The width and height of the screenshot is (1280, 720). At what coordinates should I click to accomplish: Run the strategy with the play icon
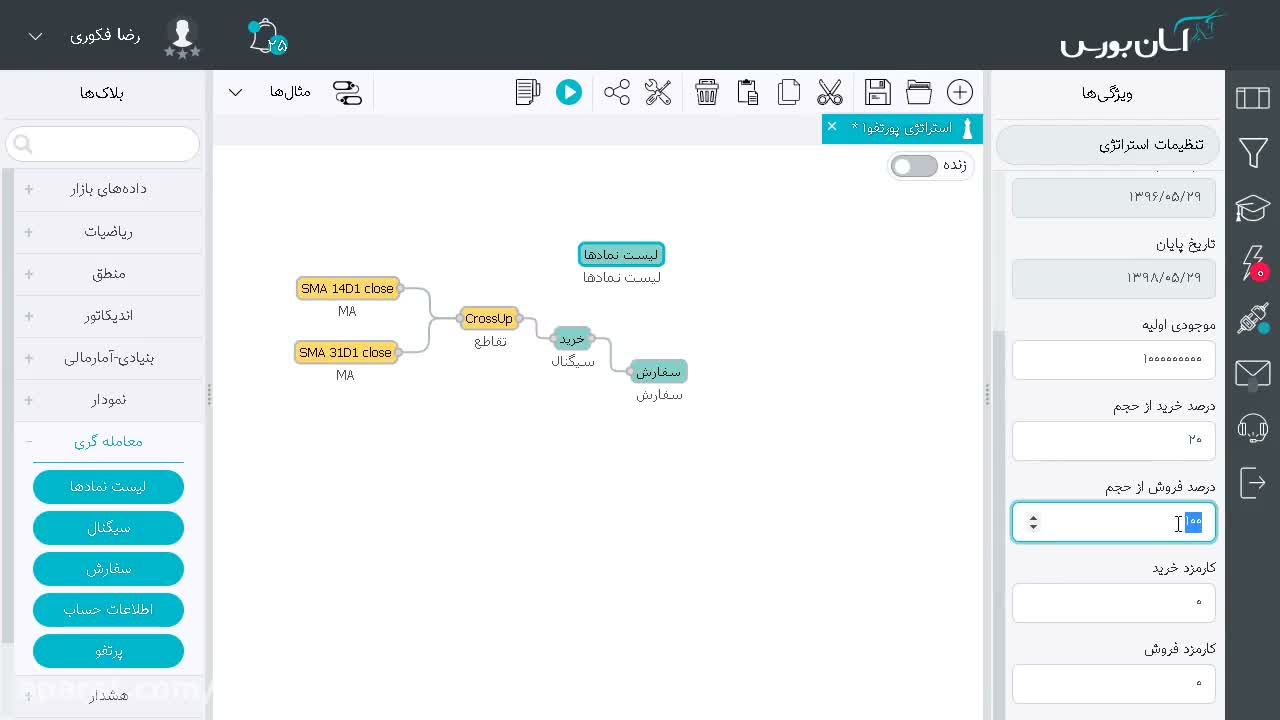pyautogui.click(x=569, y=92)
